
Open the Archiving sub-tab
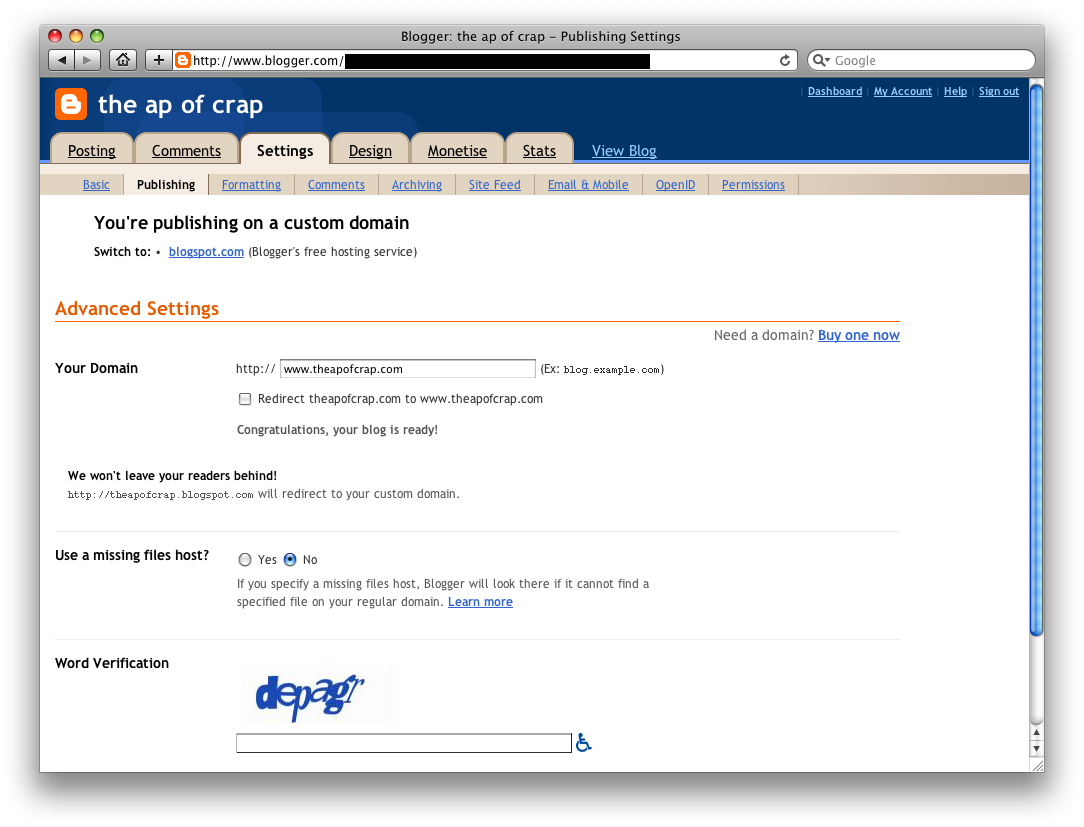coord(417,185)
